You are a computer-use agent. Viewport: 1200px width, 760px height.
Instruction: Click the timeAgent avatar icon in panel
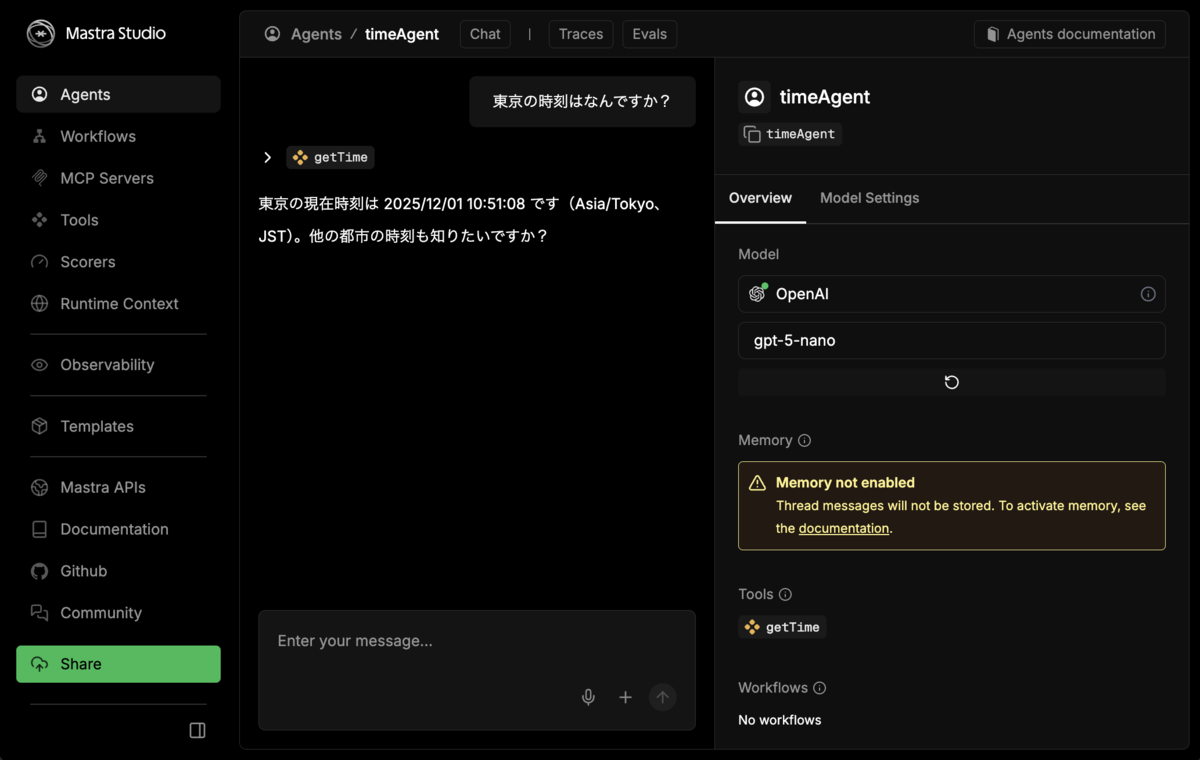click(x=754, y=97)
